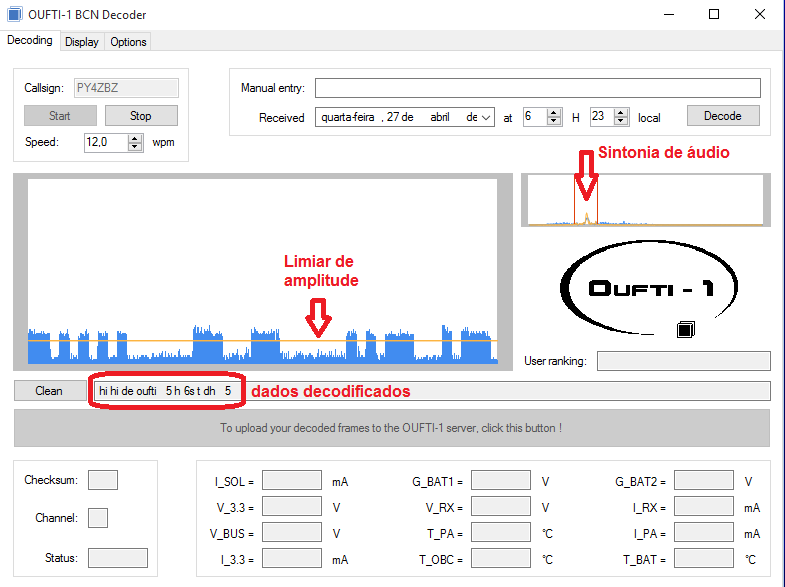This screenshot has width=785, height=587.
Task: Close the OUFTI-1 BCN Decoder window
Action: [x=760, y=15]
